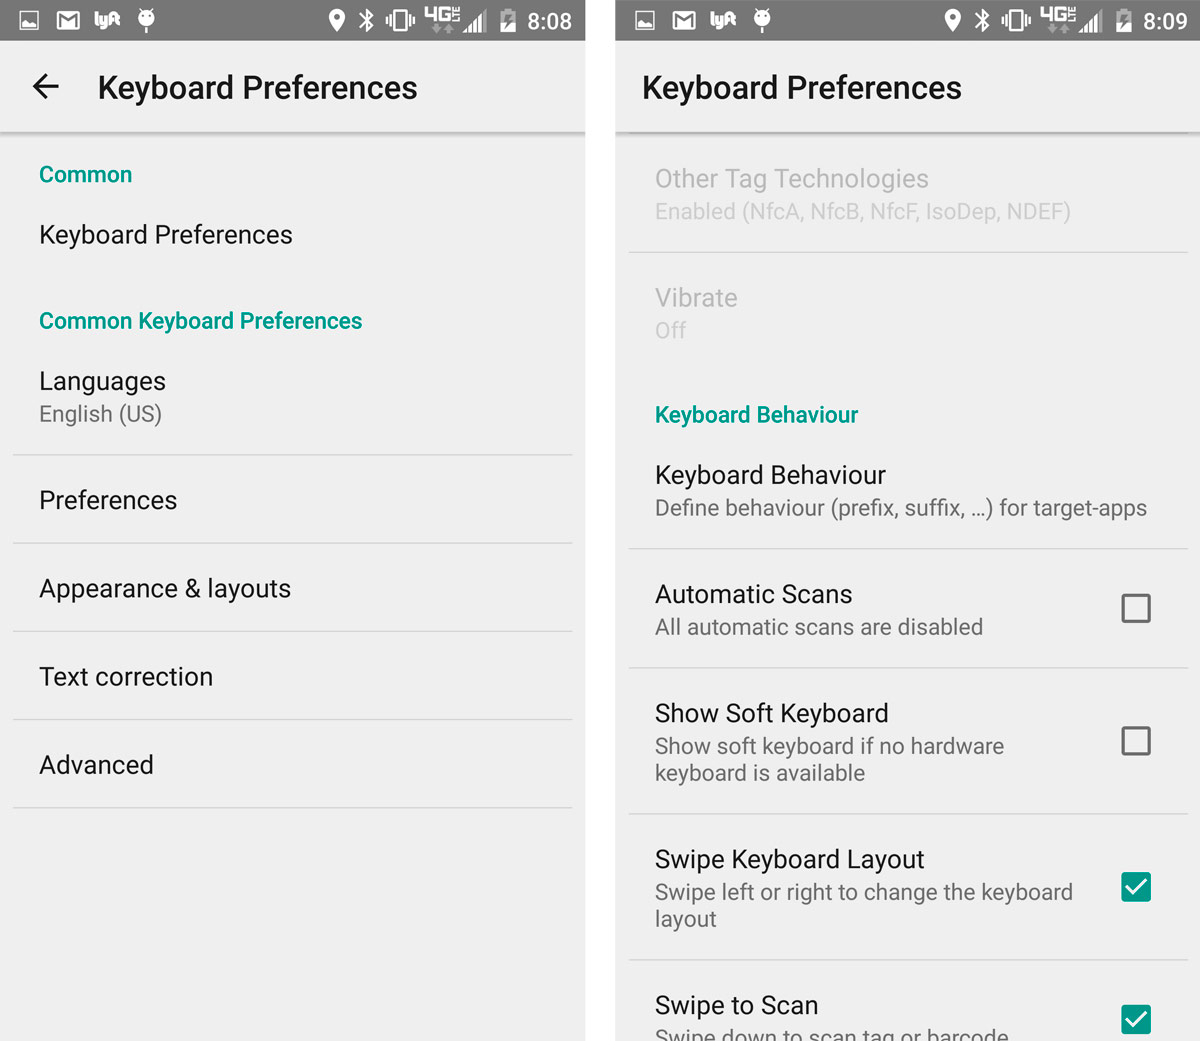Open the Languages setting

pos(292,397)
